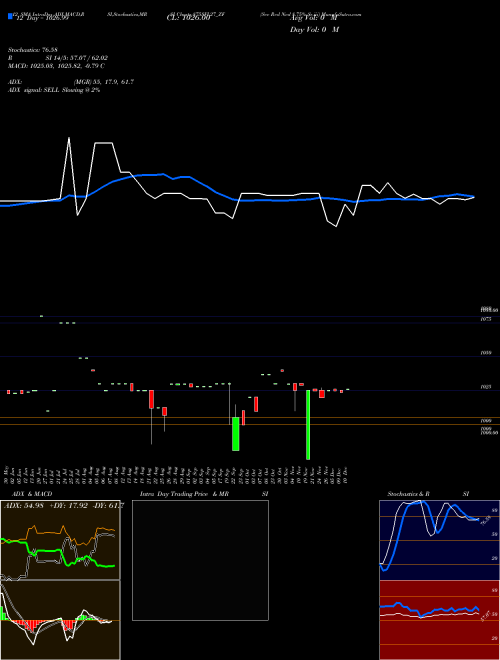Screen dimensions: 500x660
Task: Click the 1075 price axis label
Action: [x=486, y=319]
